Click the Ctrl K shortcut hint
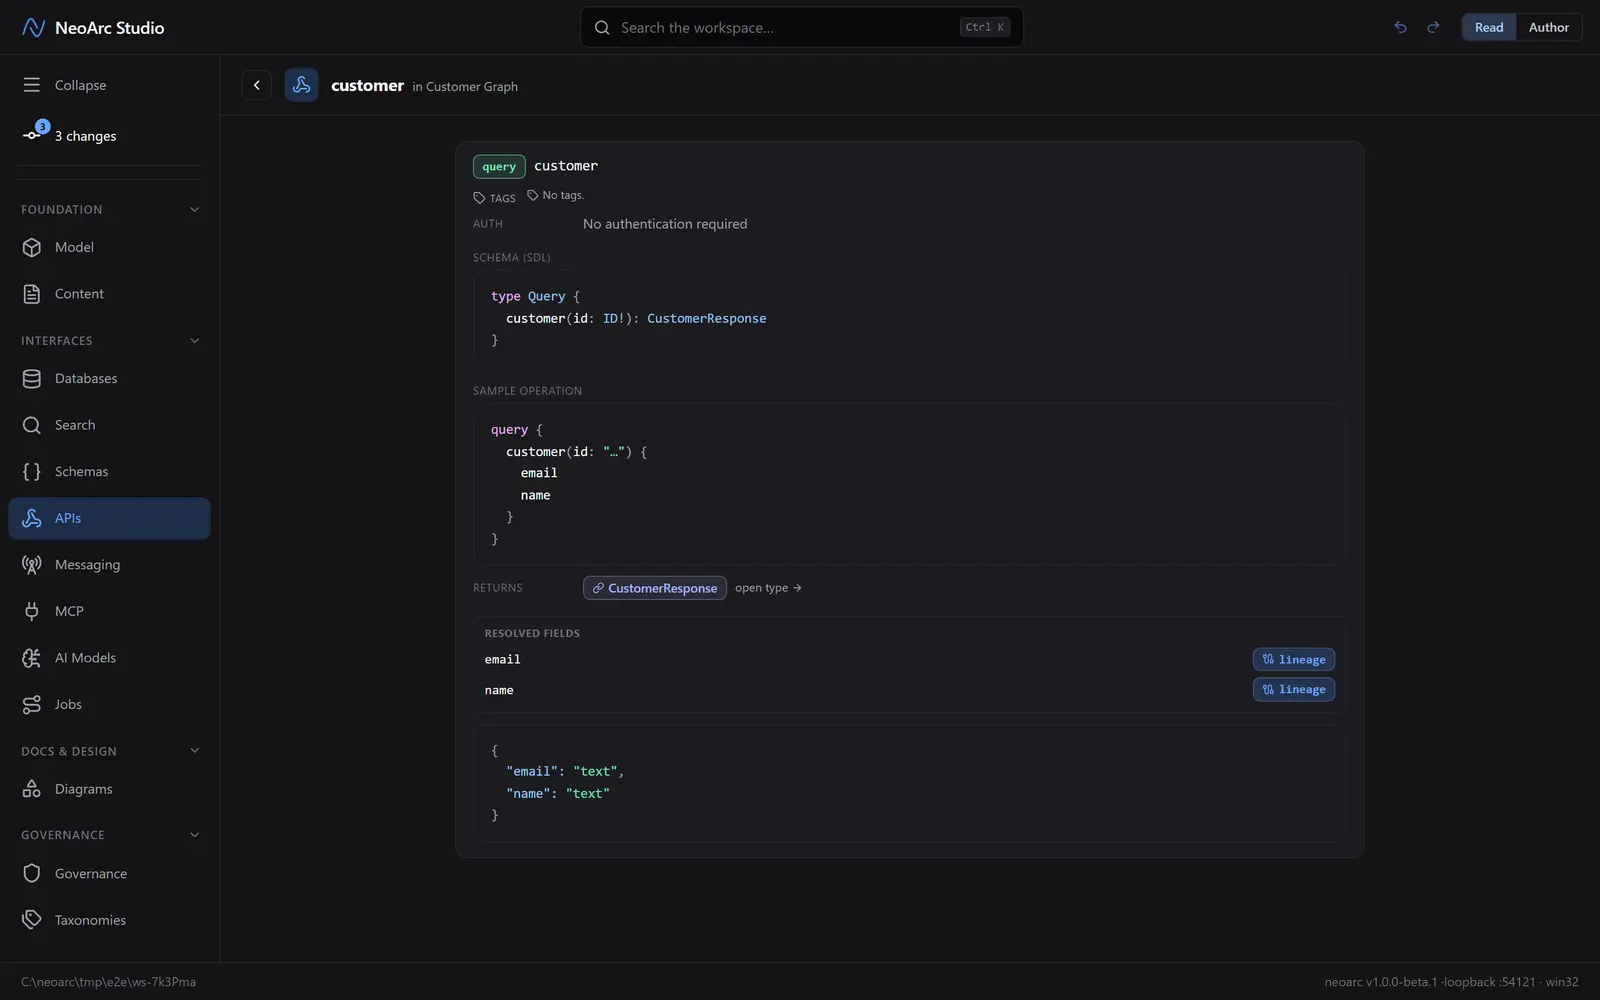This screenshot has width=1600, height=1000. [x=985, y=27]
